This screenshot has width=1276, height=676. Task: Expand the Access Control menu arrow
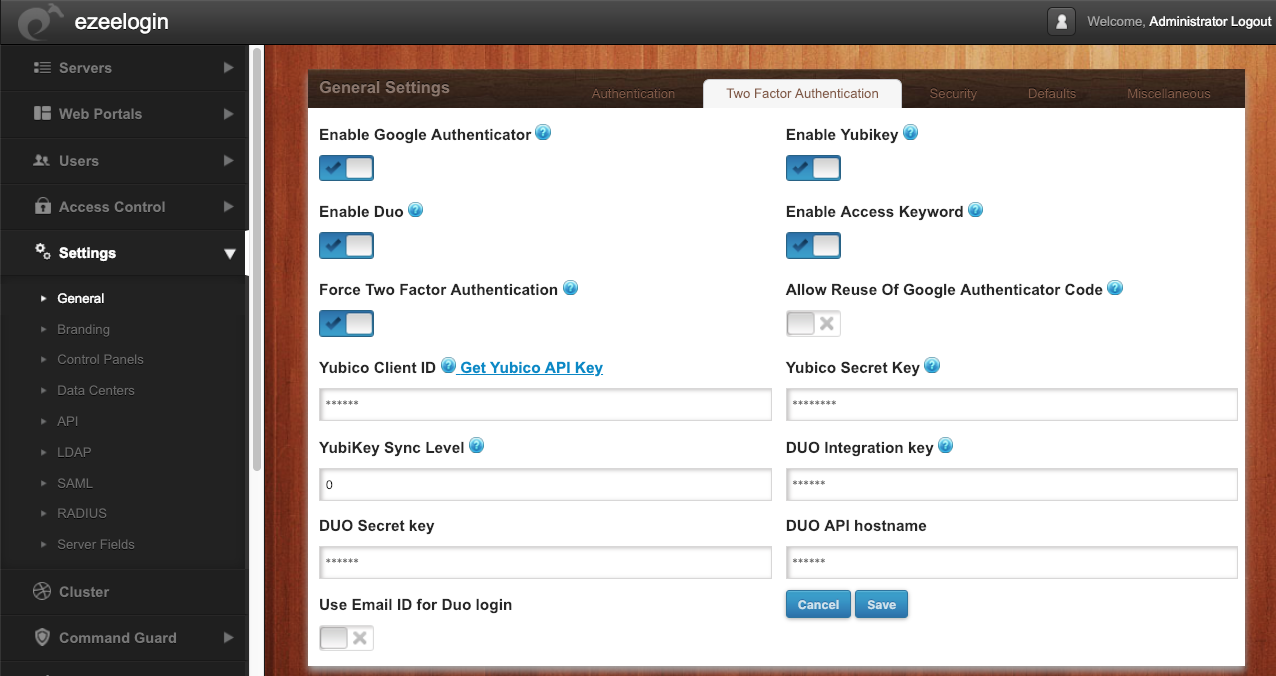[229, 206]
